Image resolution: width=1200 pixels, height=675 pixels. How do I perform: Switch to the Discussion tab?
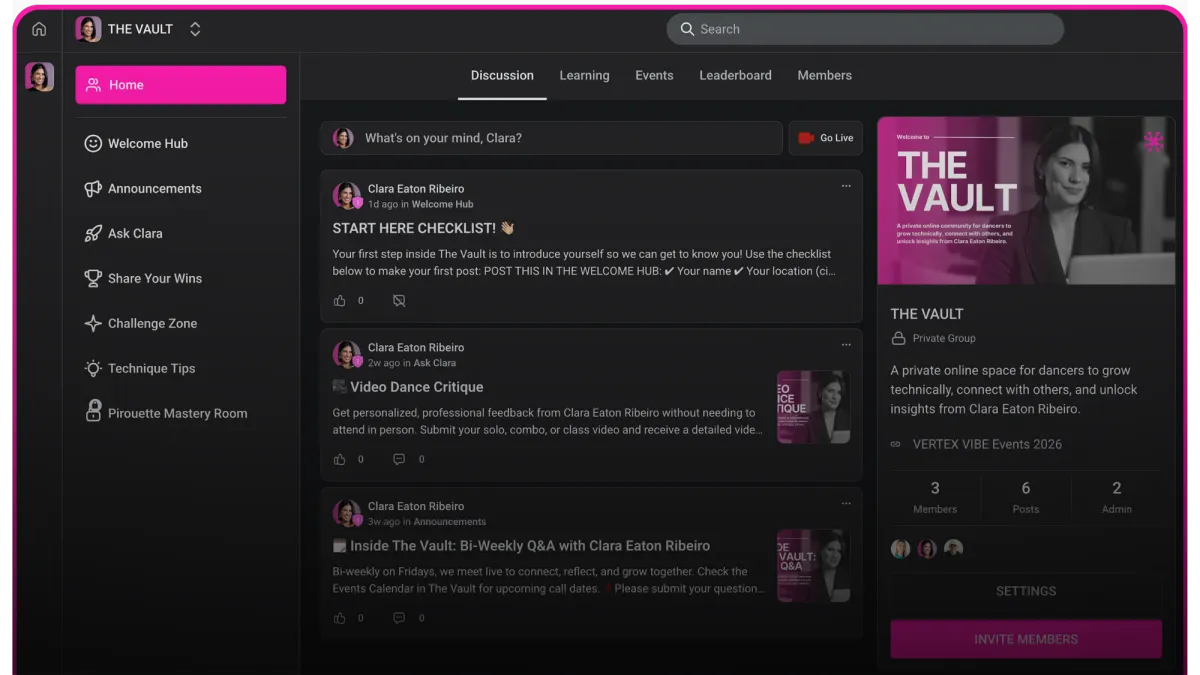coord(502,75)
